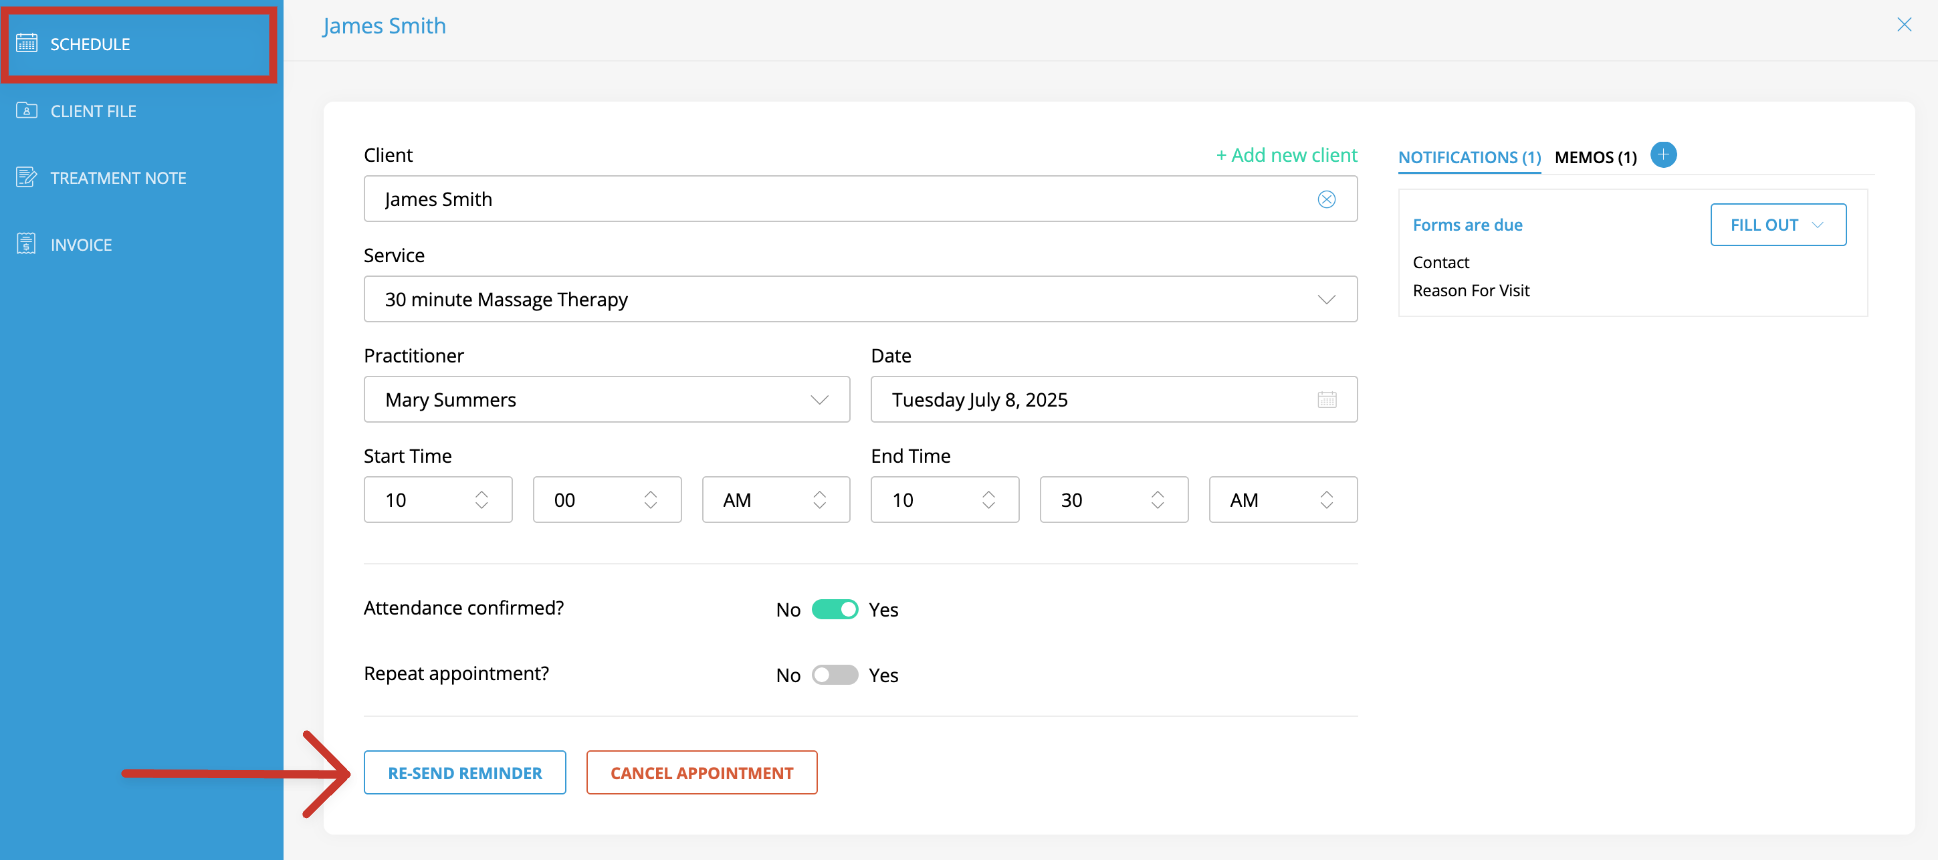Click the Date field Tuesday July 8, 2025
The image size is (1938, 860).
coord(1114,399)
